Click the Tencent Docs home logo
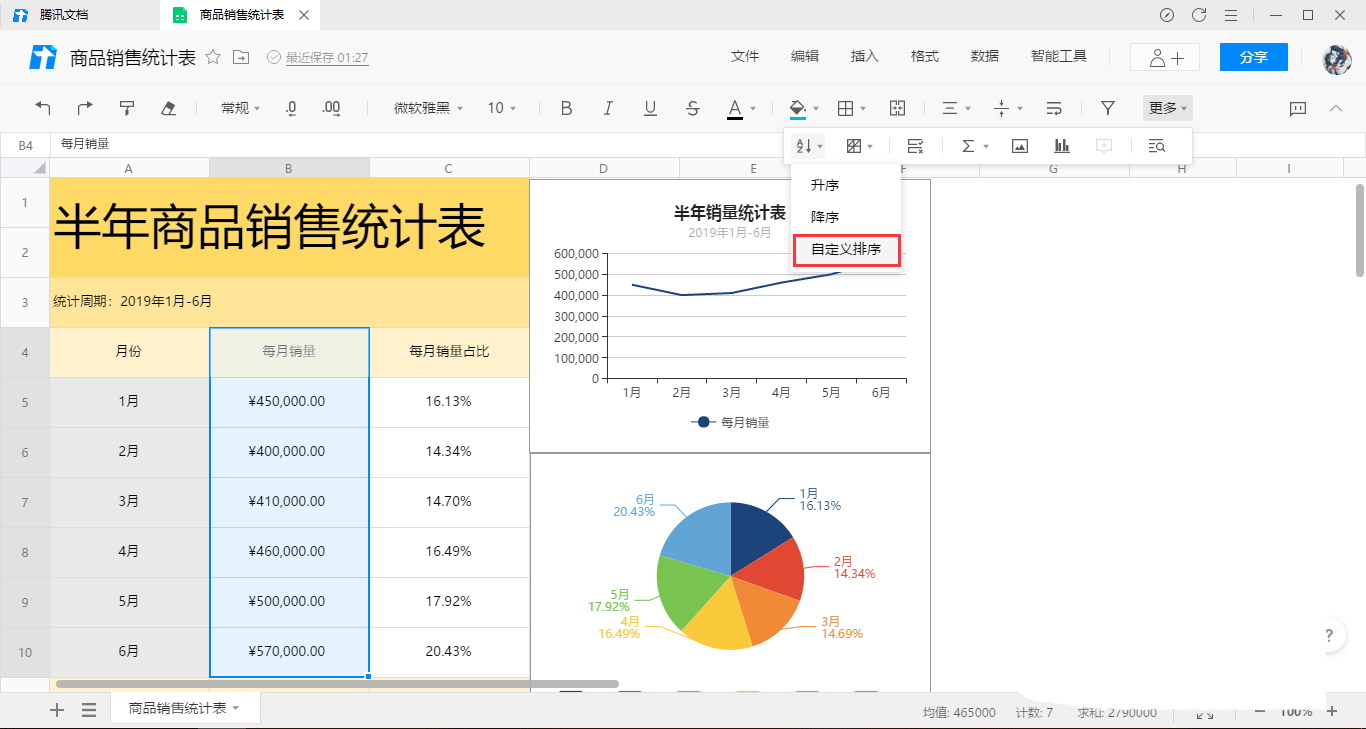The height and width of the screenshot is (729, 1366). pos(43,57)
